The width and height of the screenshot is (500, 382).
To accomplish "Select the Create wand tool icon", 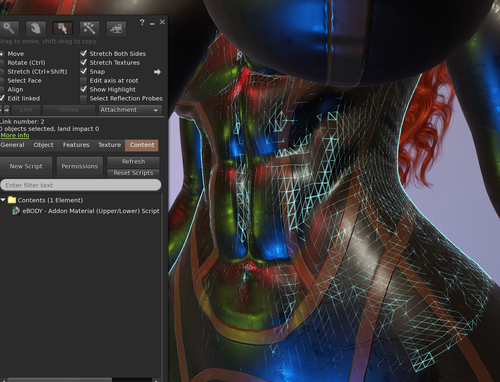I will pos(89,28).
